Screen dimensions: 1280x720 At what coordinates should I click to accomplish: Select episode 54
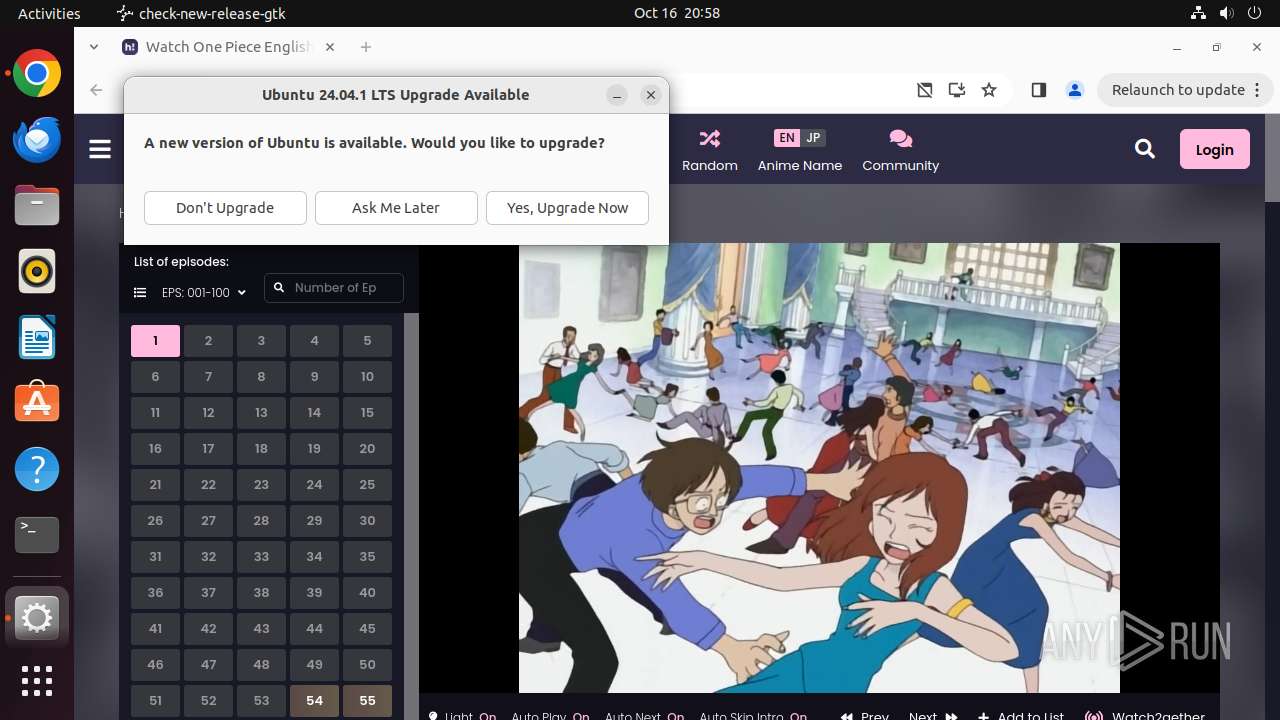pyautogui.click(x=314, y=701)
